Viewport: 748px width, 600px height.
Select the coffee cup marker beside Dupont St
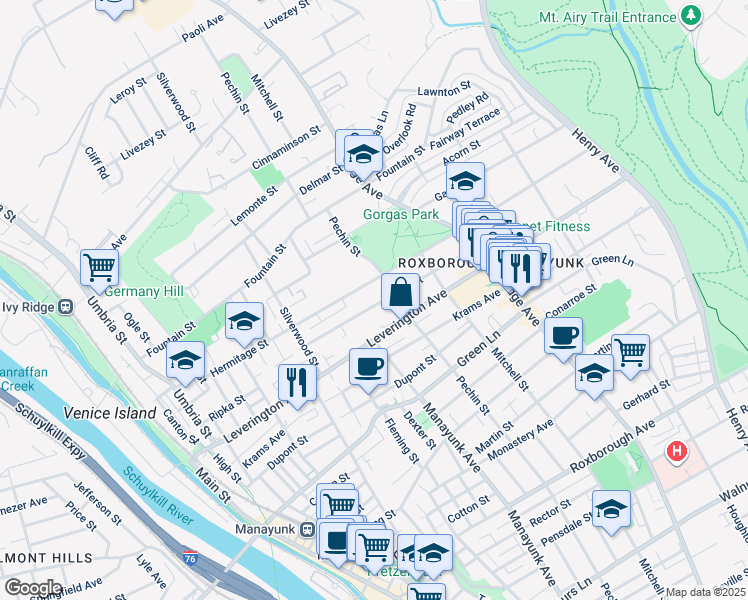click(368, 369)
